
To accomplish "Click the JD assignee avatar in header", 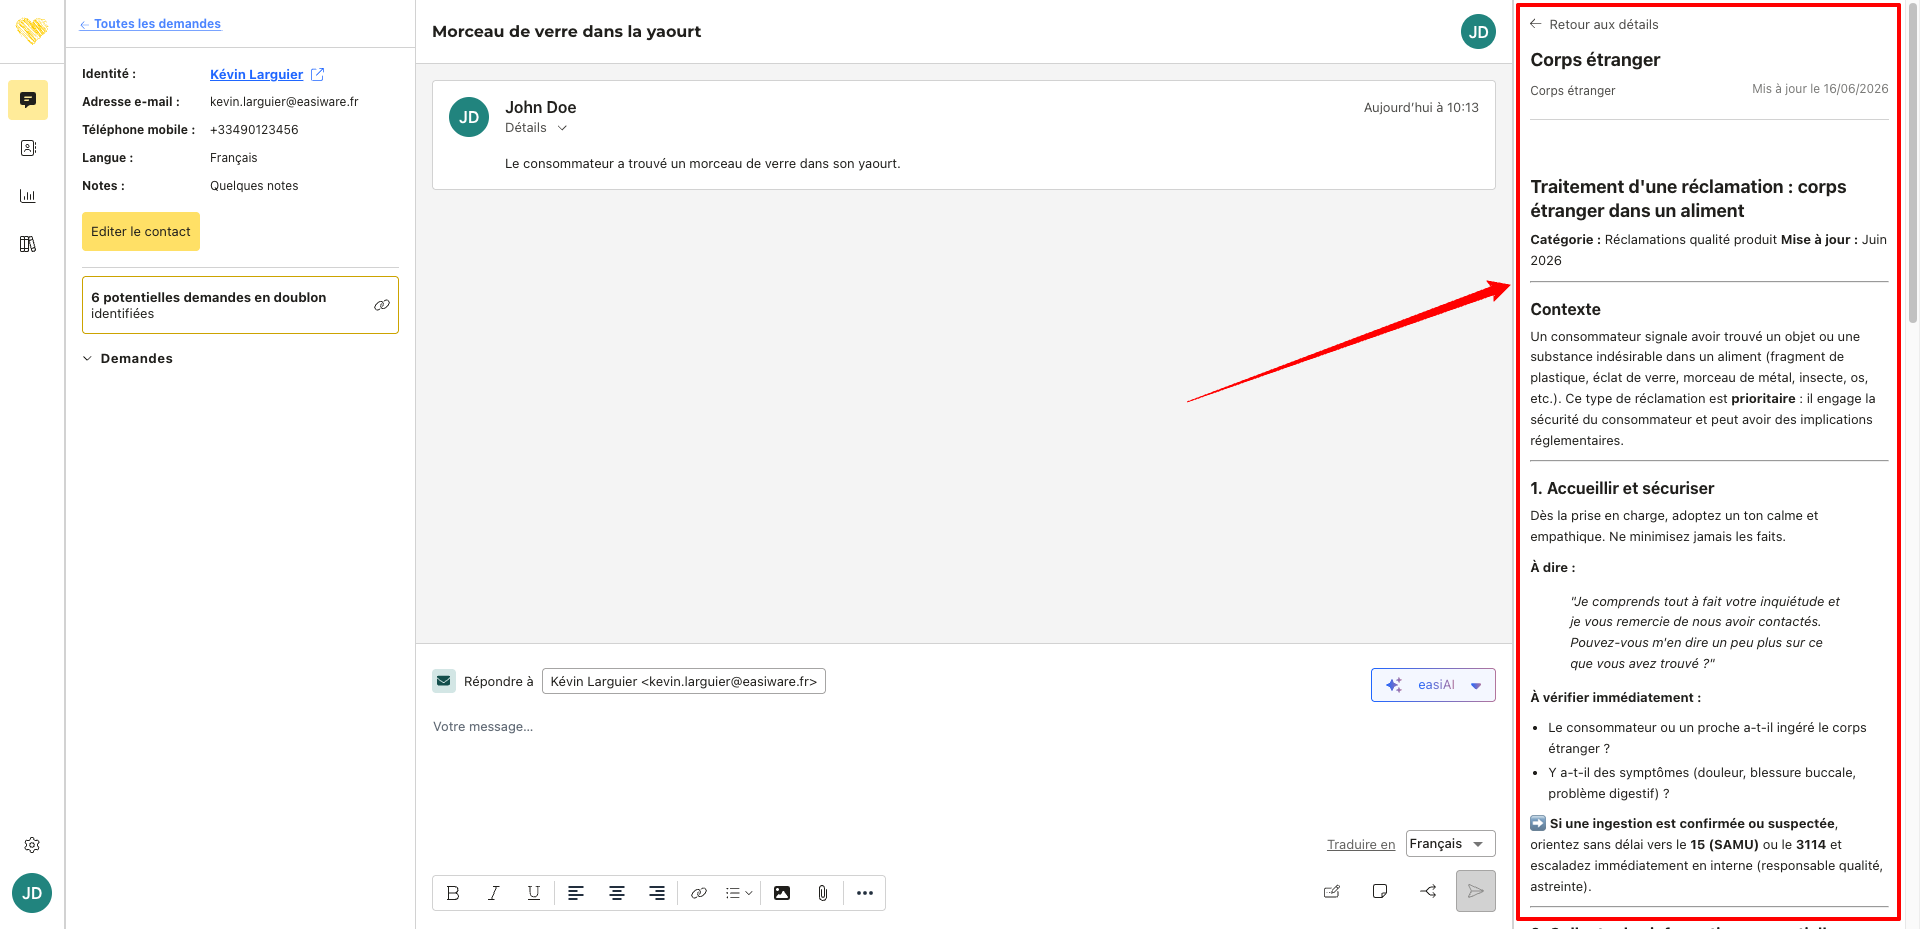I will pos(1478,32).
